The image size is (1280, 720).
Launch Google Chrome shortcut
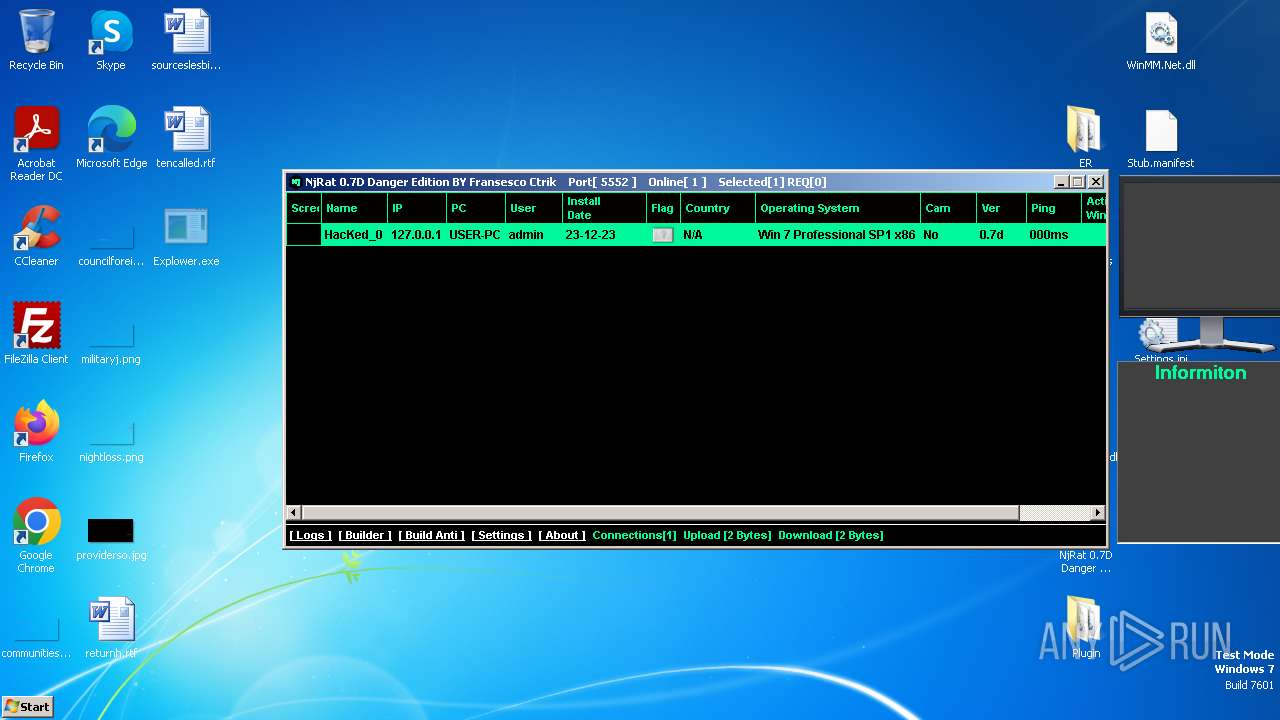tap(36, 536)
